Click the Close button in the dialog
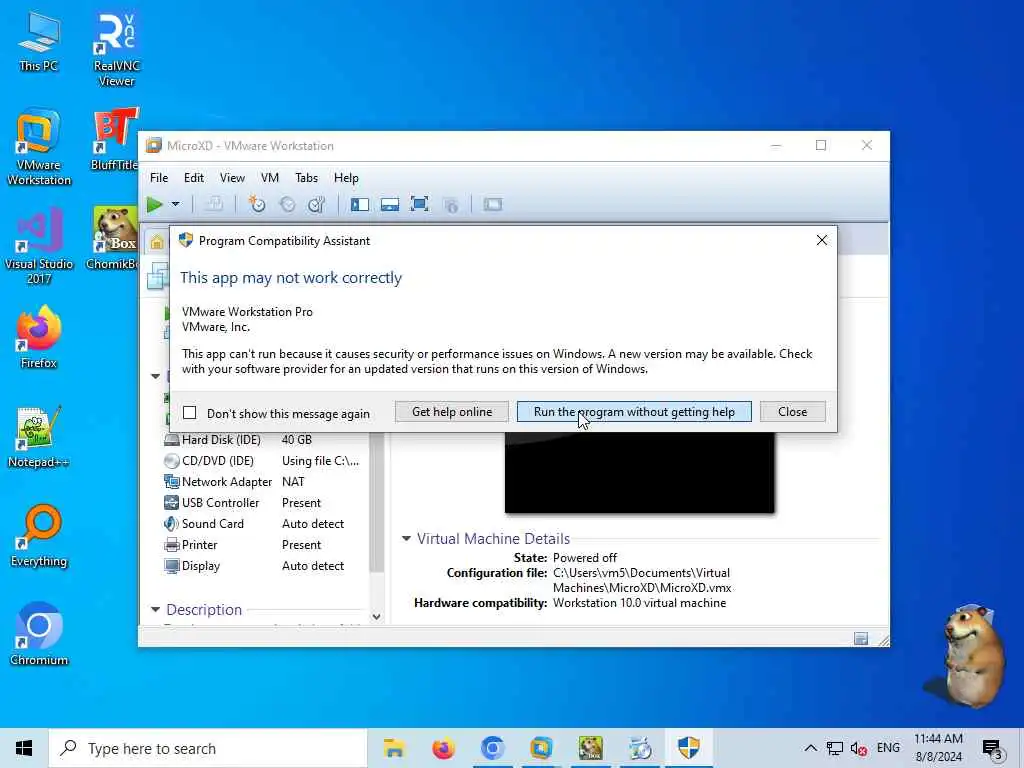This screenshot has height=768, width=1024. coord(792,411)
